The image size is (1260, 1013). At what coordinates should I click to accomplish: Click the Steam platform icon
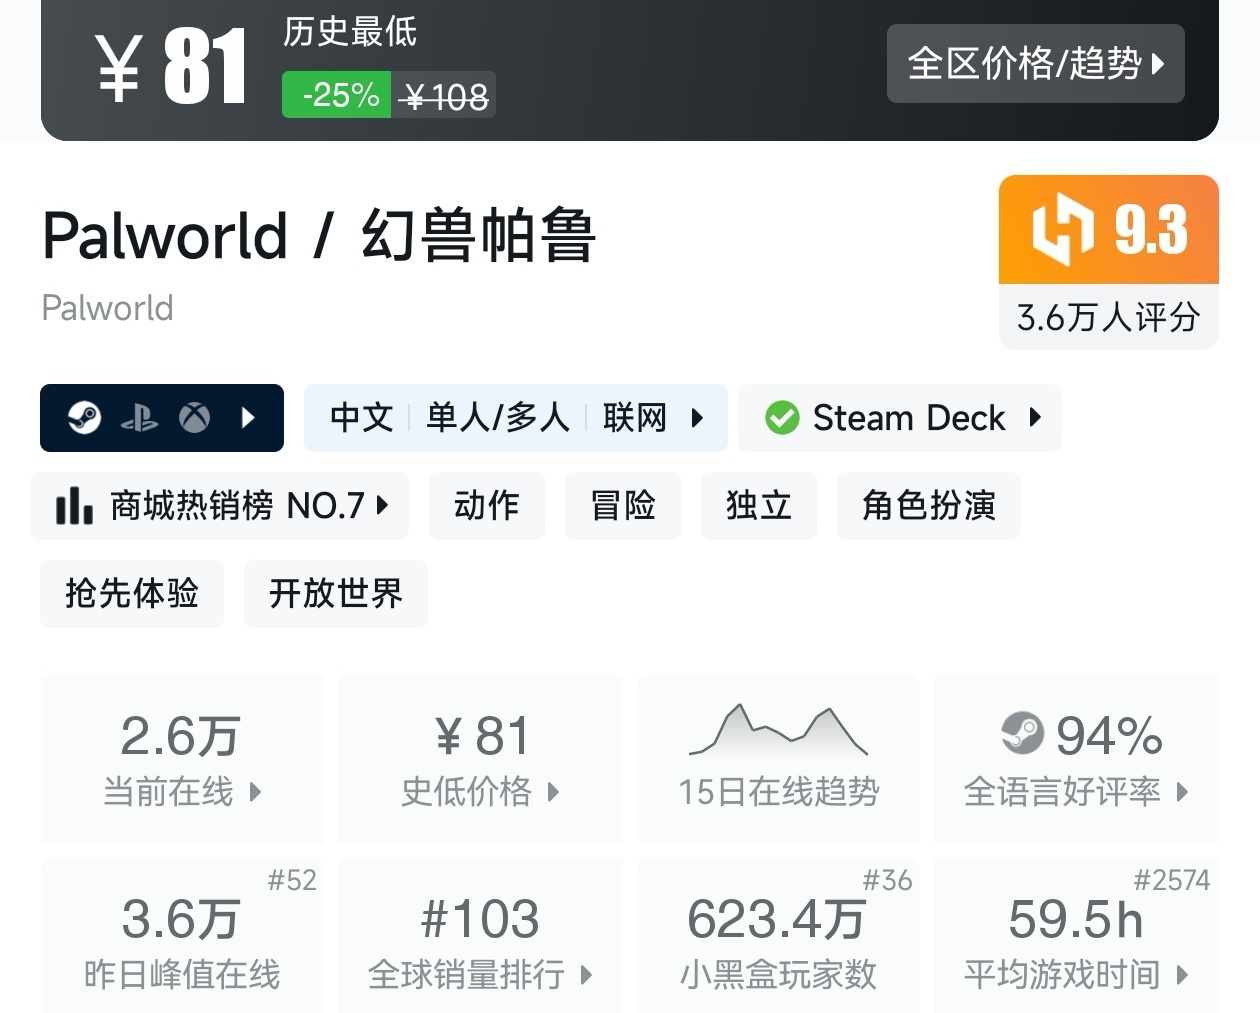(x=84, y=417)
